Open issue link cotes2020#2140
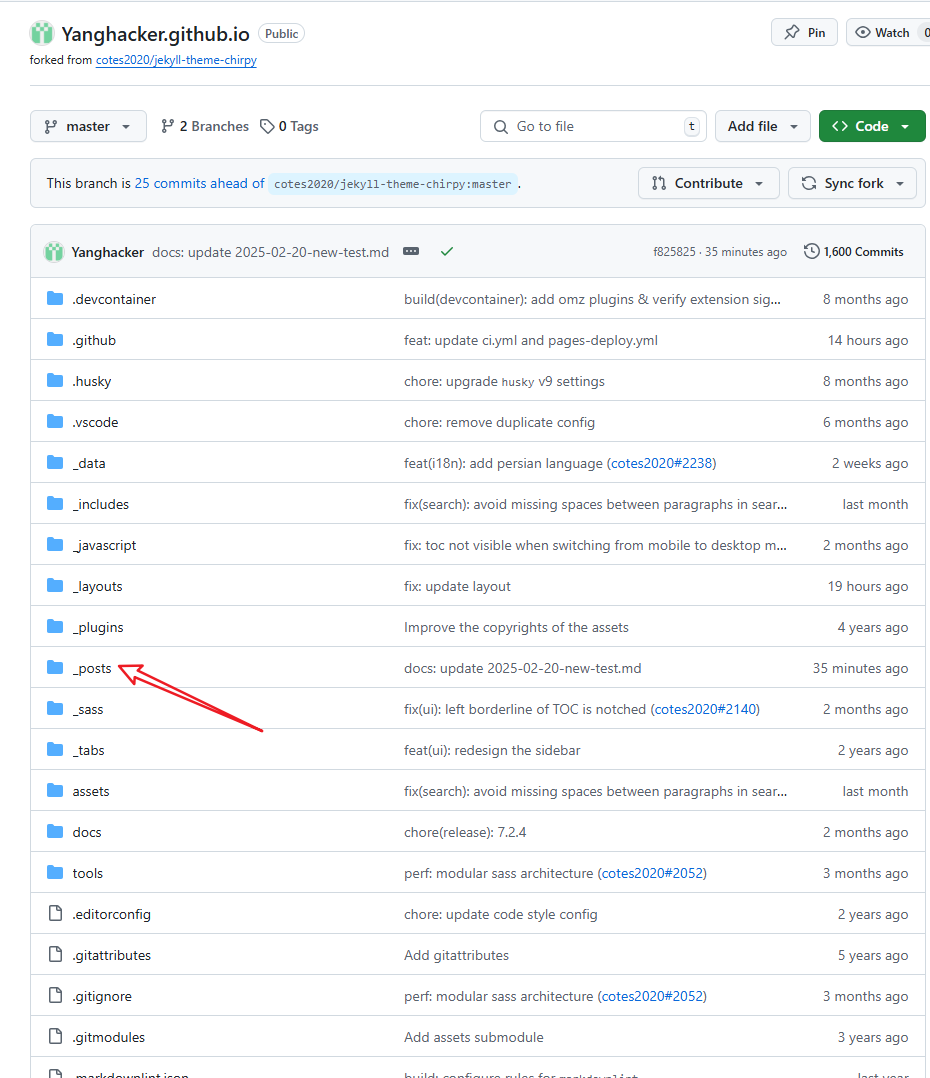This screenshot has height=1078, width=930. (705, 710)
